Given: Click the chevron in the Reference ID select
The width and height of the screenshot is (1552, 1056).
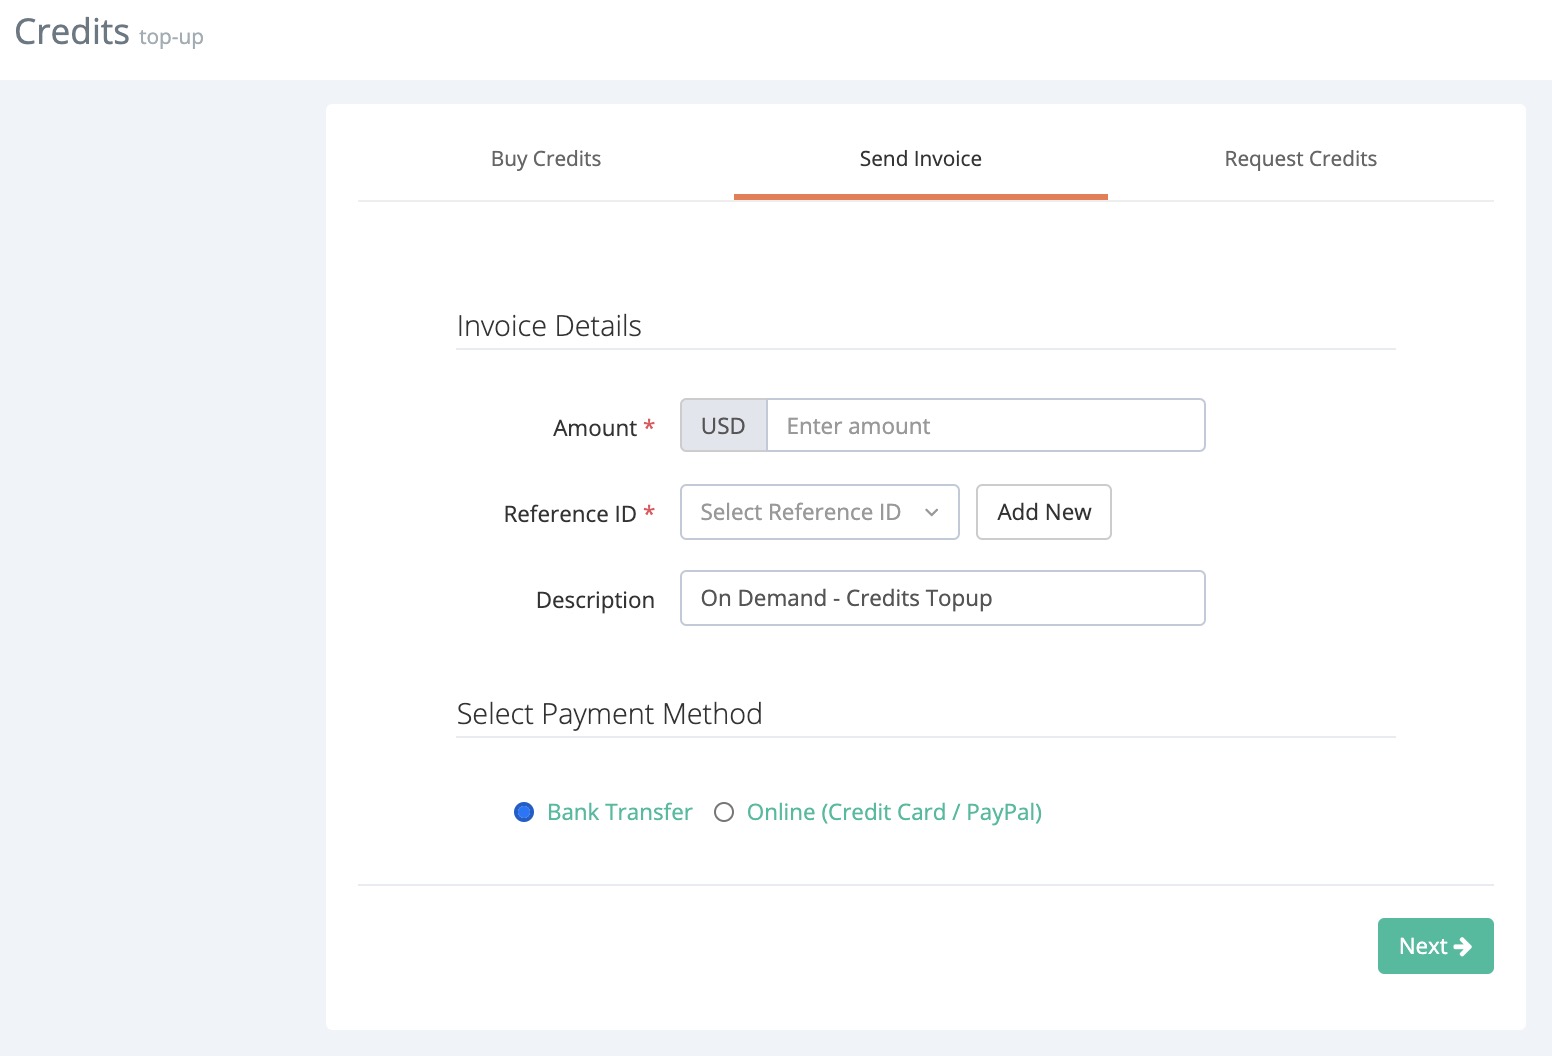Looking at the screenshot, I should (x=931, y=512).
